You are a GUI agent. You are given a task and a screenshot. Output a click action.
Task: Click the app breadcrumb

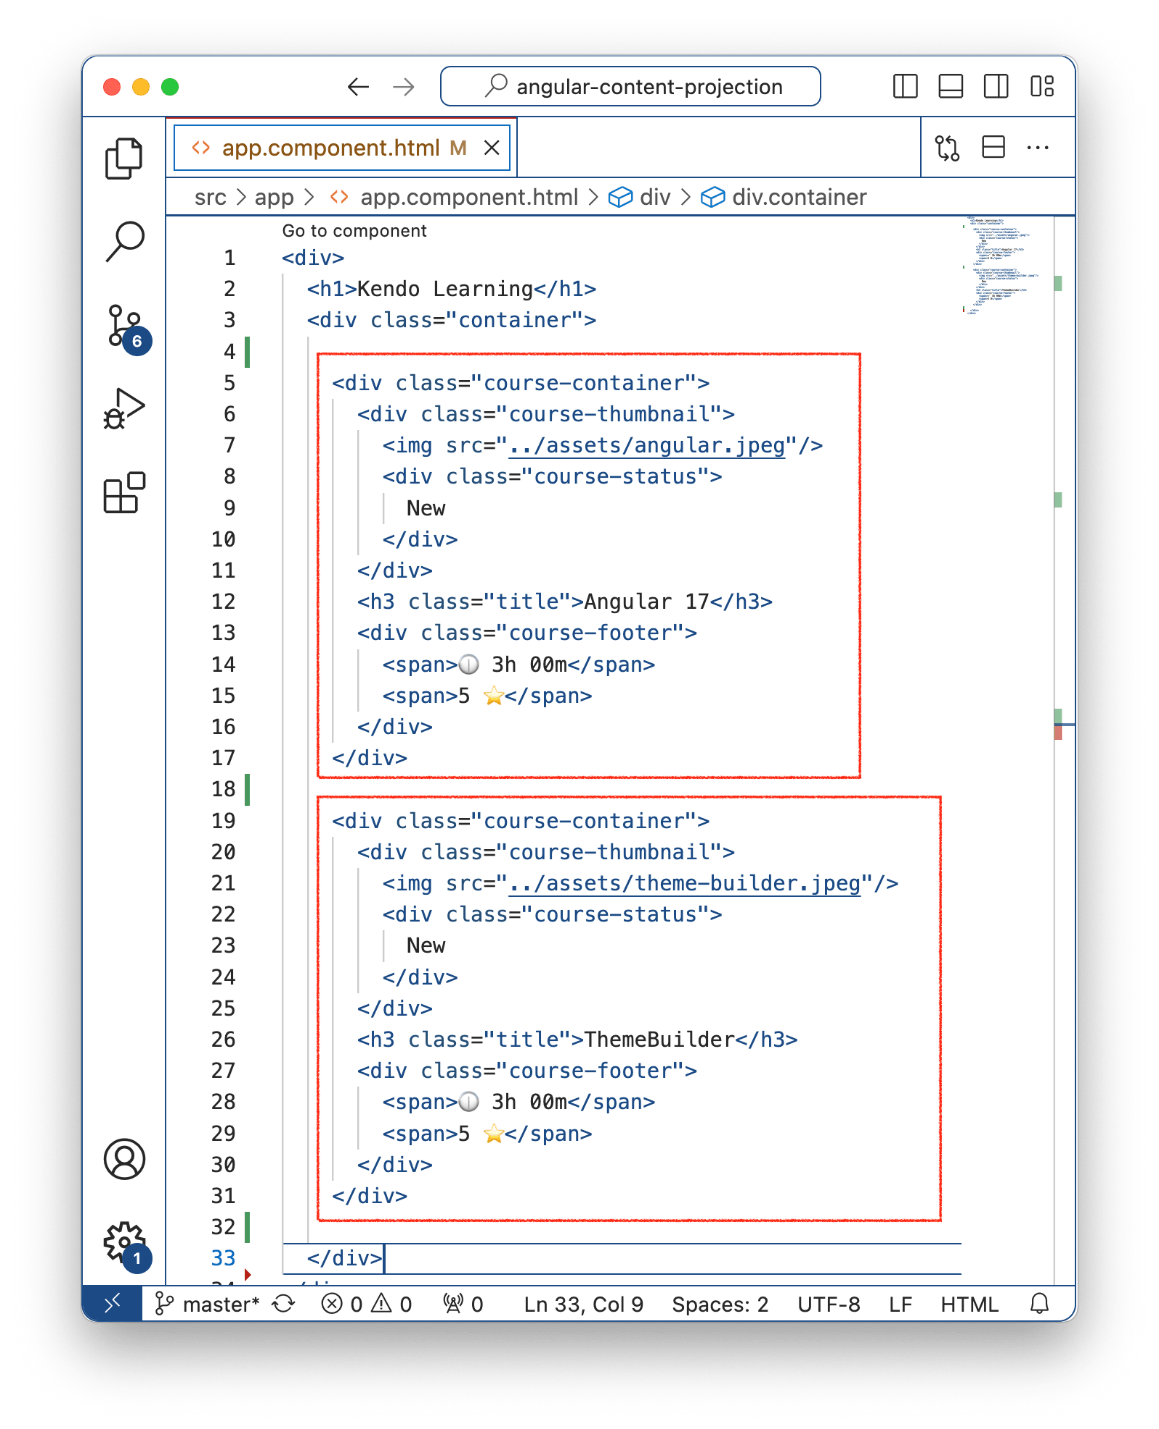click(x=274, y=197)
